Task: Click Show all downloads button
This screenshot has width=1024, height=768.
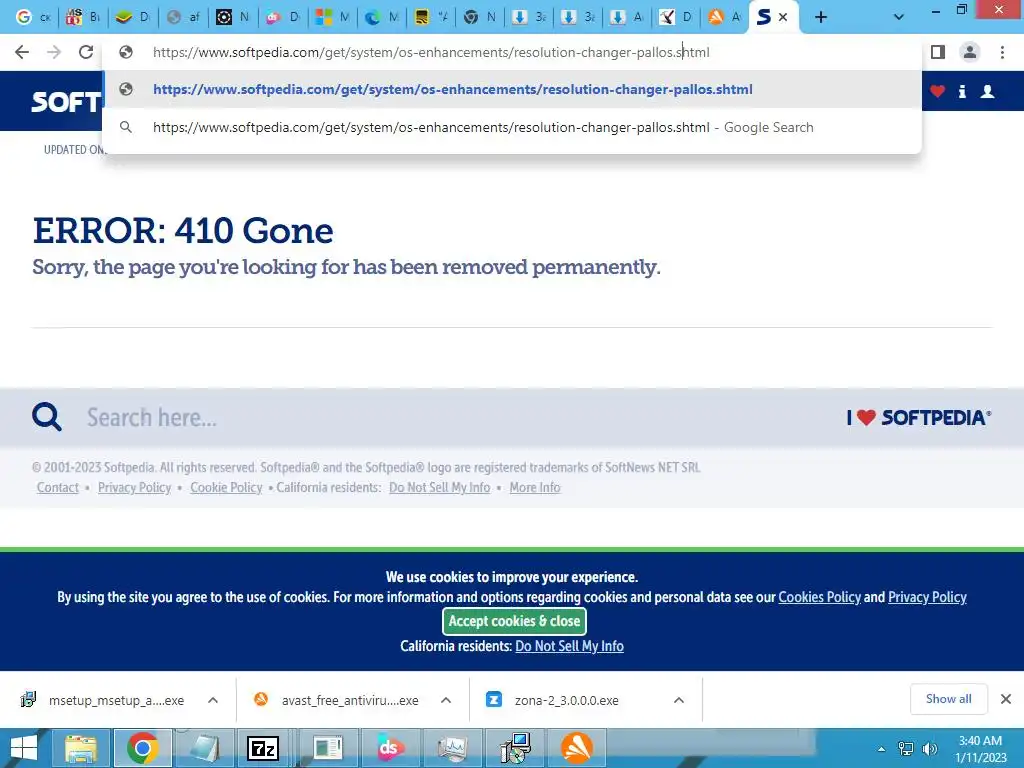Action: (x=949, y=699)
